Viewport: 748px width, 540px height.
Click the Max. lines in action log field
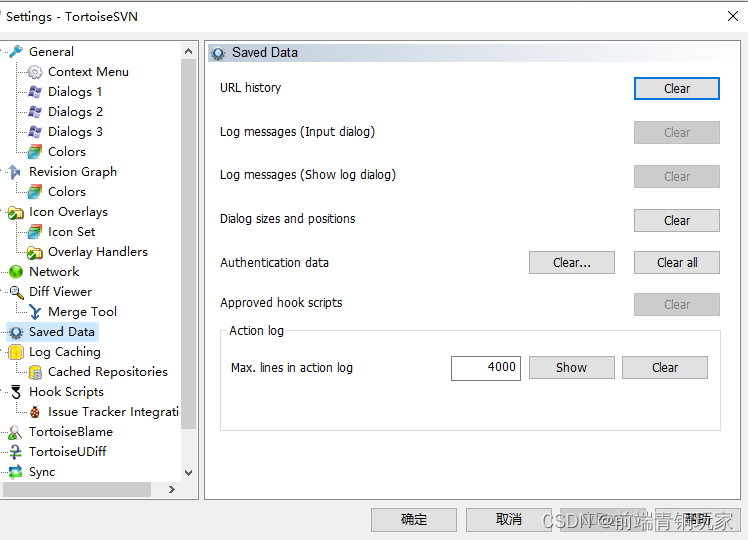[486, 368]
